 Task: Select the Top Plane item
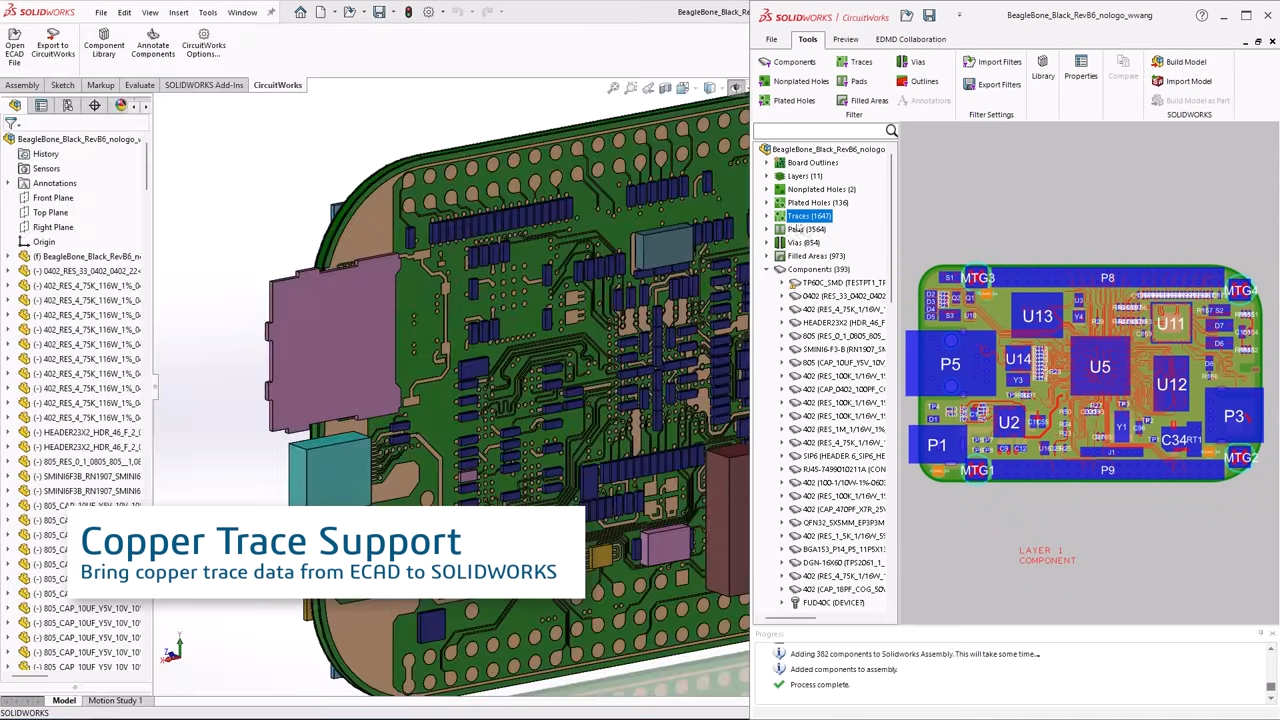click(x=50, y=212)
